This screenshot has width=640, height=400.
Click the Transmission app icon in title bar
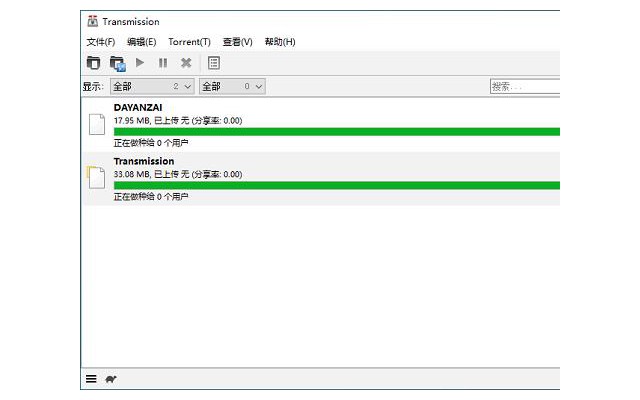pos(93,21)
